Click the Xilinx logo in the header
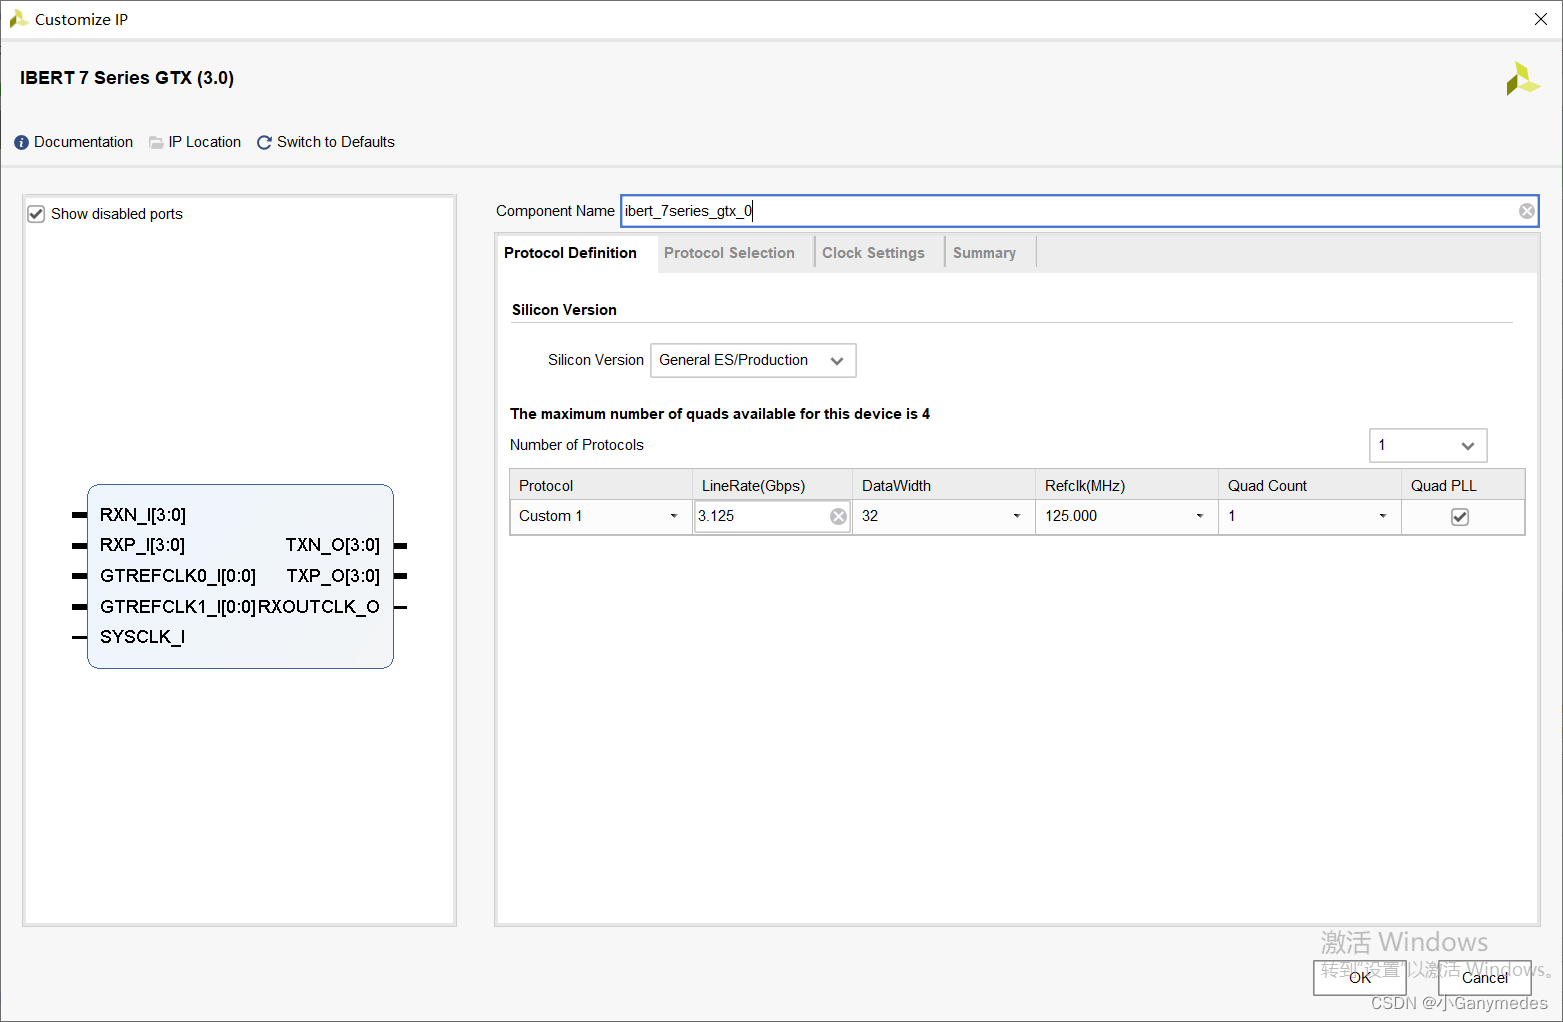1563x1022 pixels. pos(1522,79)
